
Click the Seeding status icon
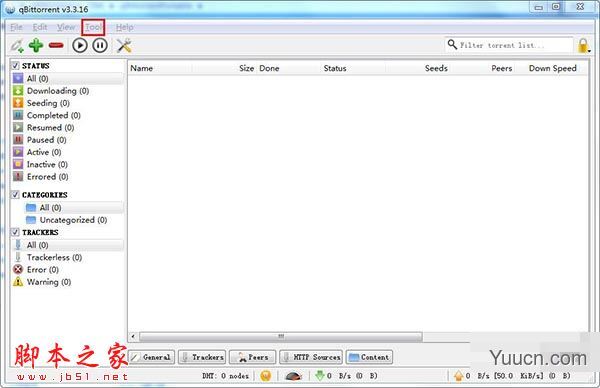coord(18,103)
